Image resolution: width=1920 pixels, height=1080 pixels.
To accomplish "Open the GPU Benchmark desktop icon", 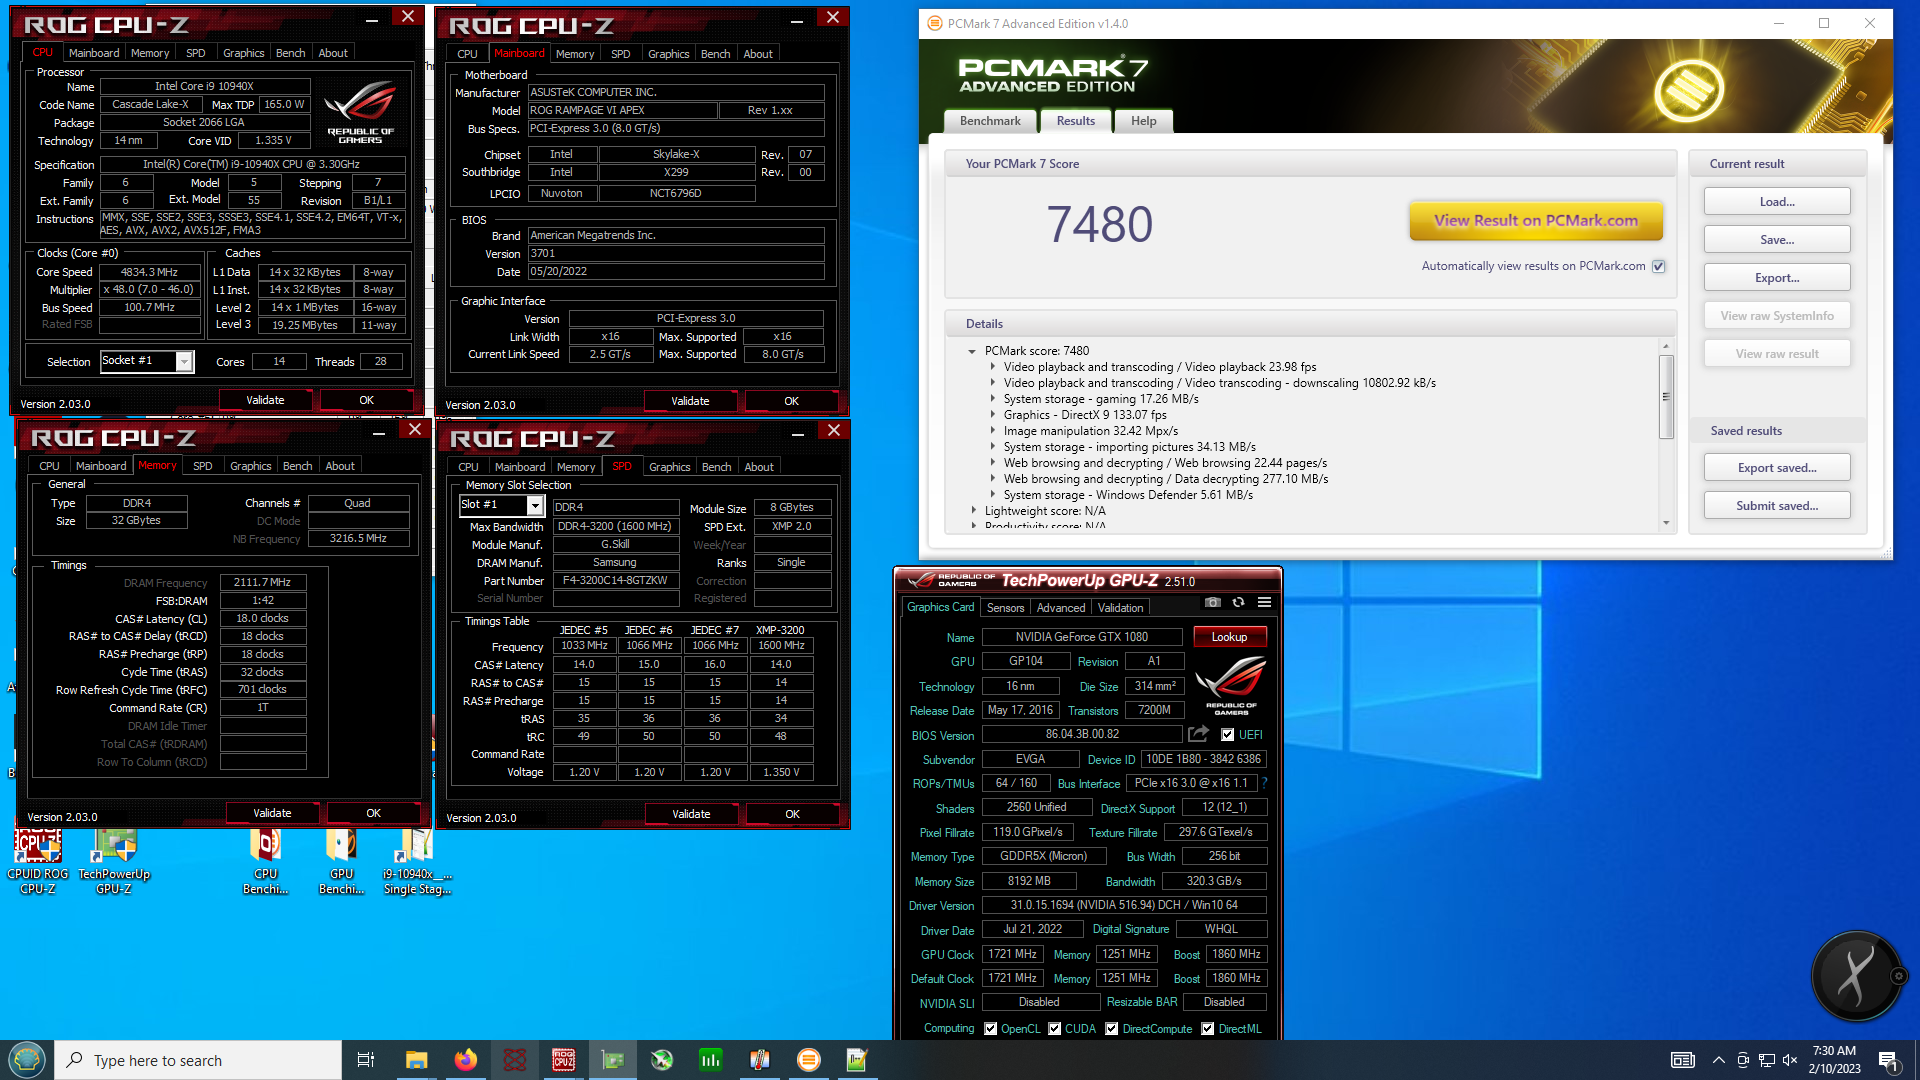I will tap(341, 862).
